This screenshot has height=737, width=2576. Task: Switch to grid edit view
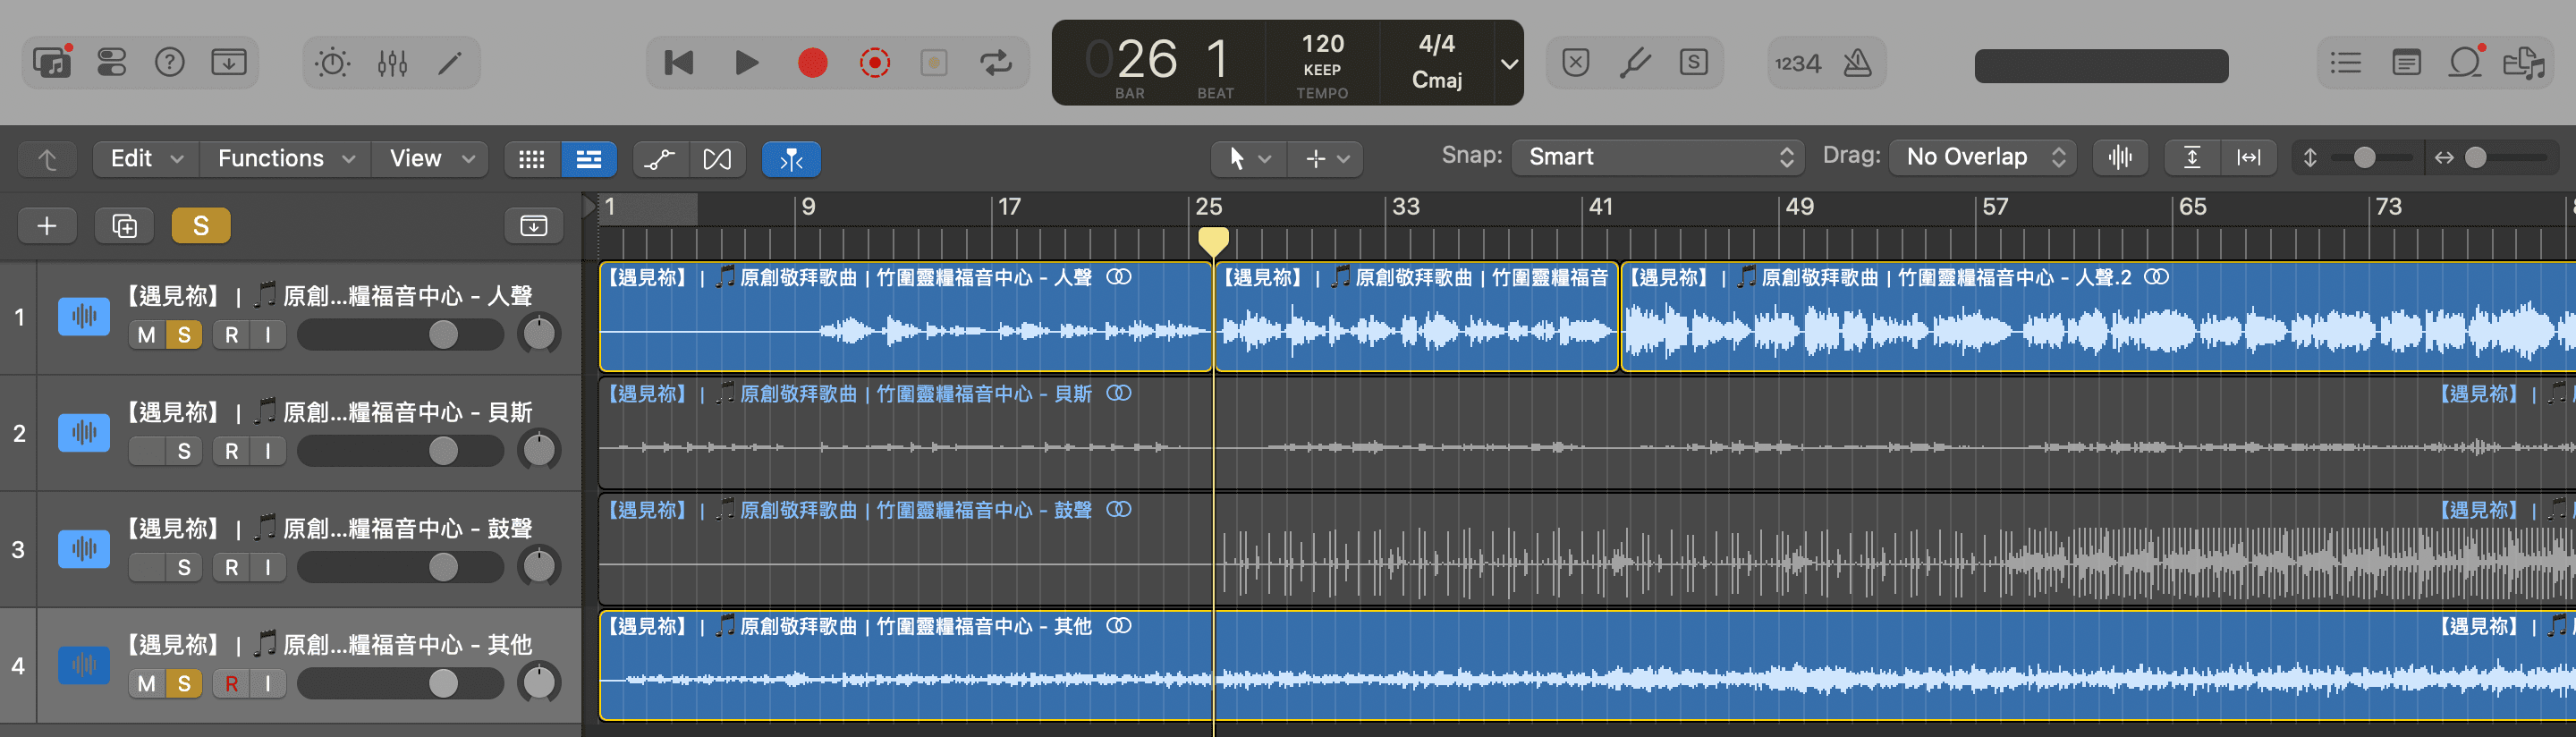coord(532,159)
